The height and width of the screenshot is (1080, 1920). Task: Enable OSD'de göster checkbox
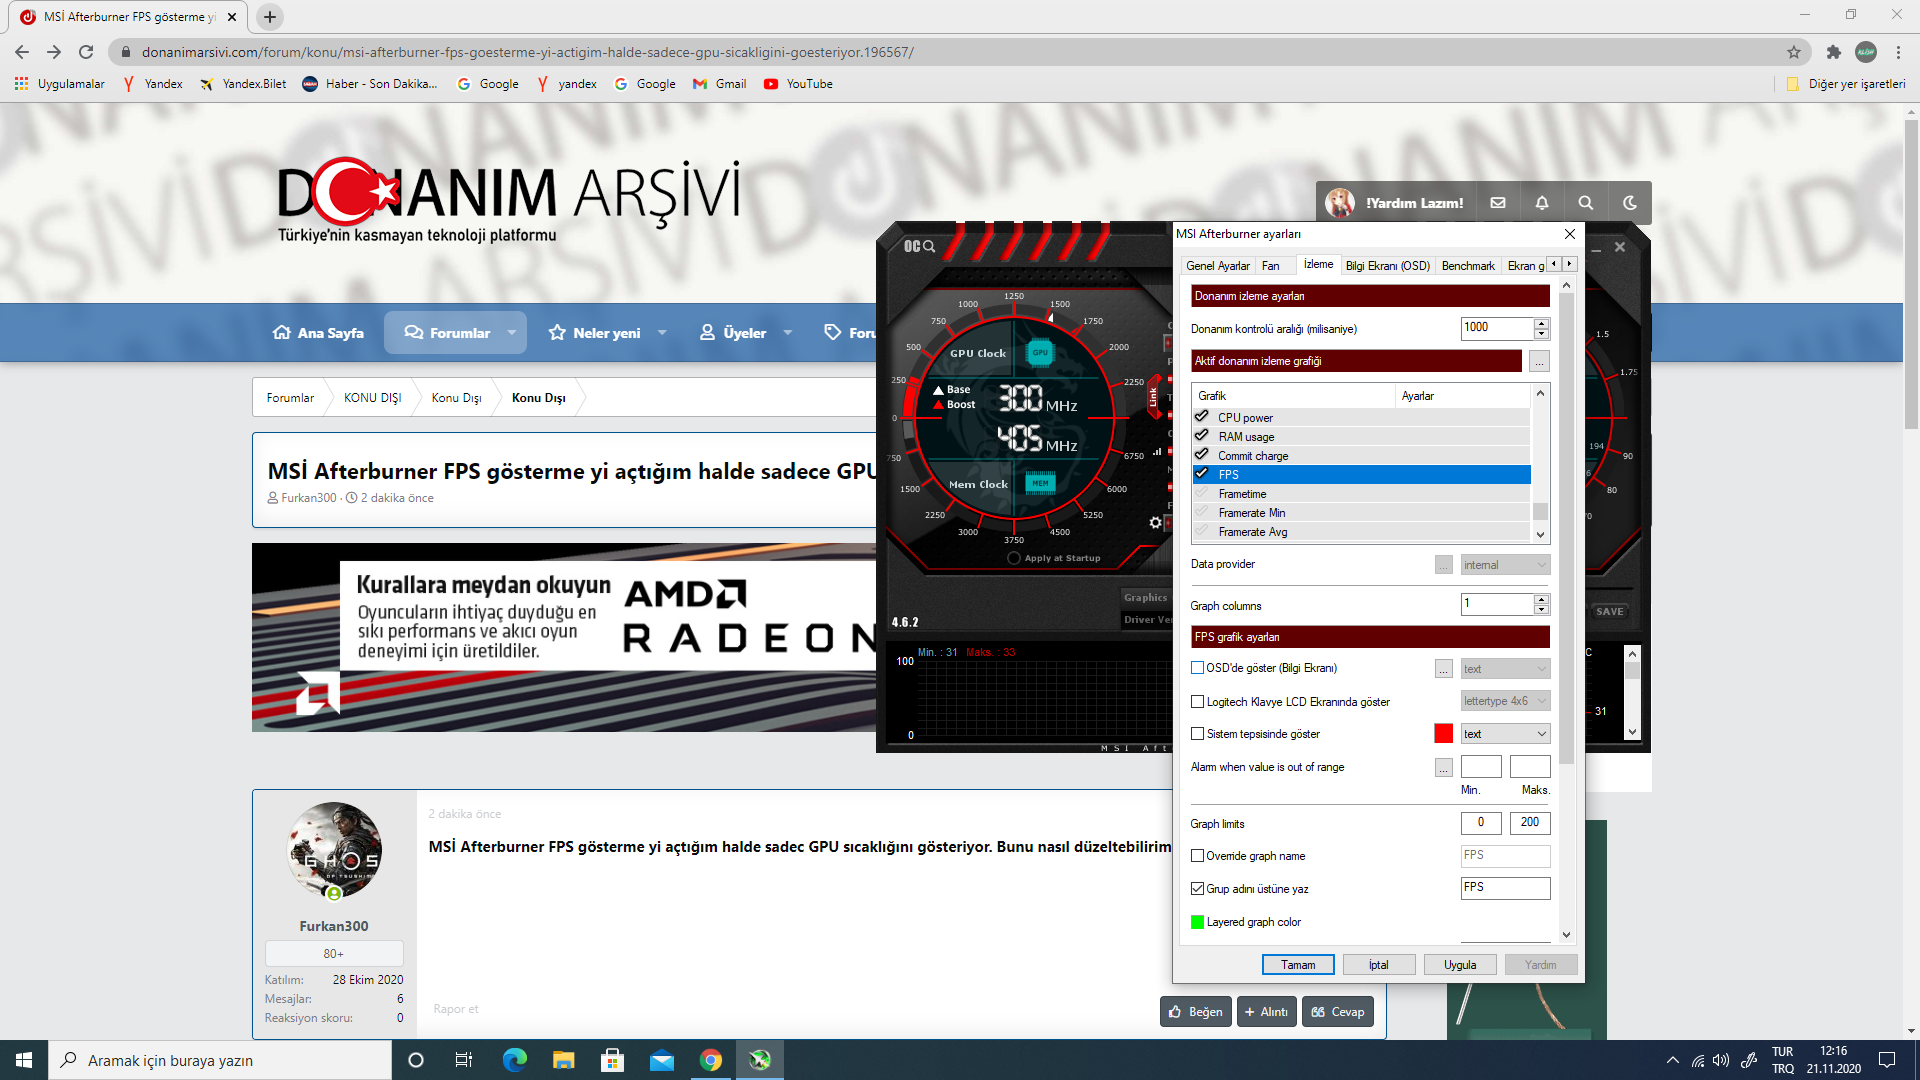pos(1197,668)
